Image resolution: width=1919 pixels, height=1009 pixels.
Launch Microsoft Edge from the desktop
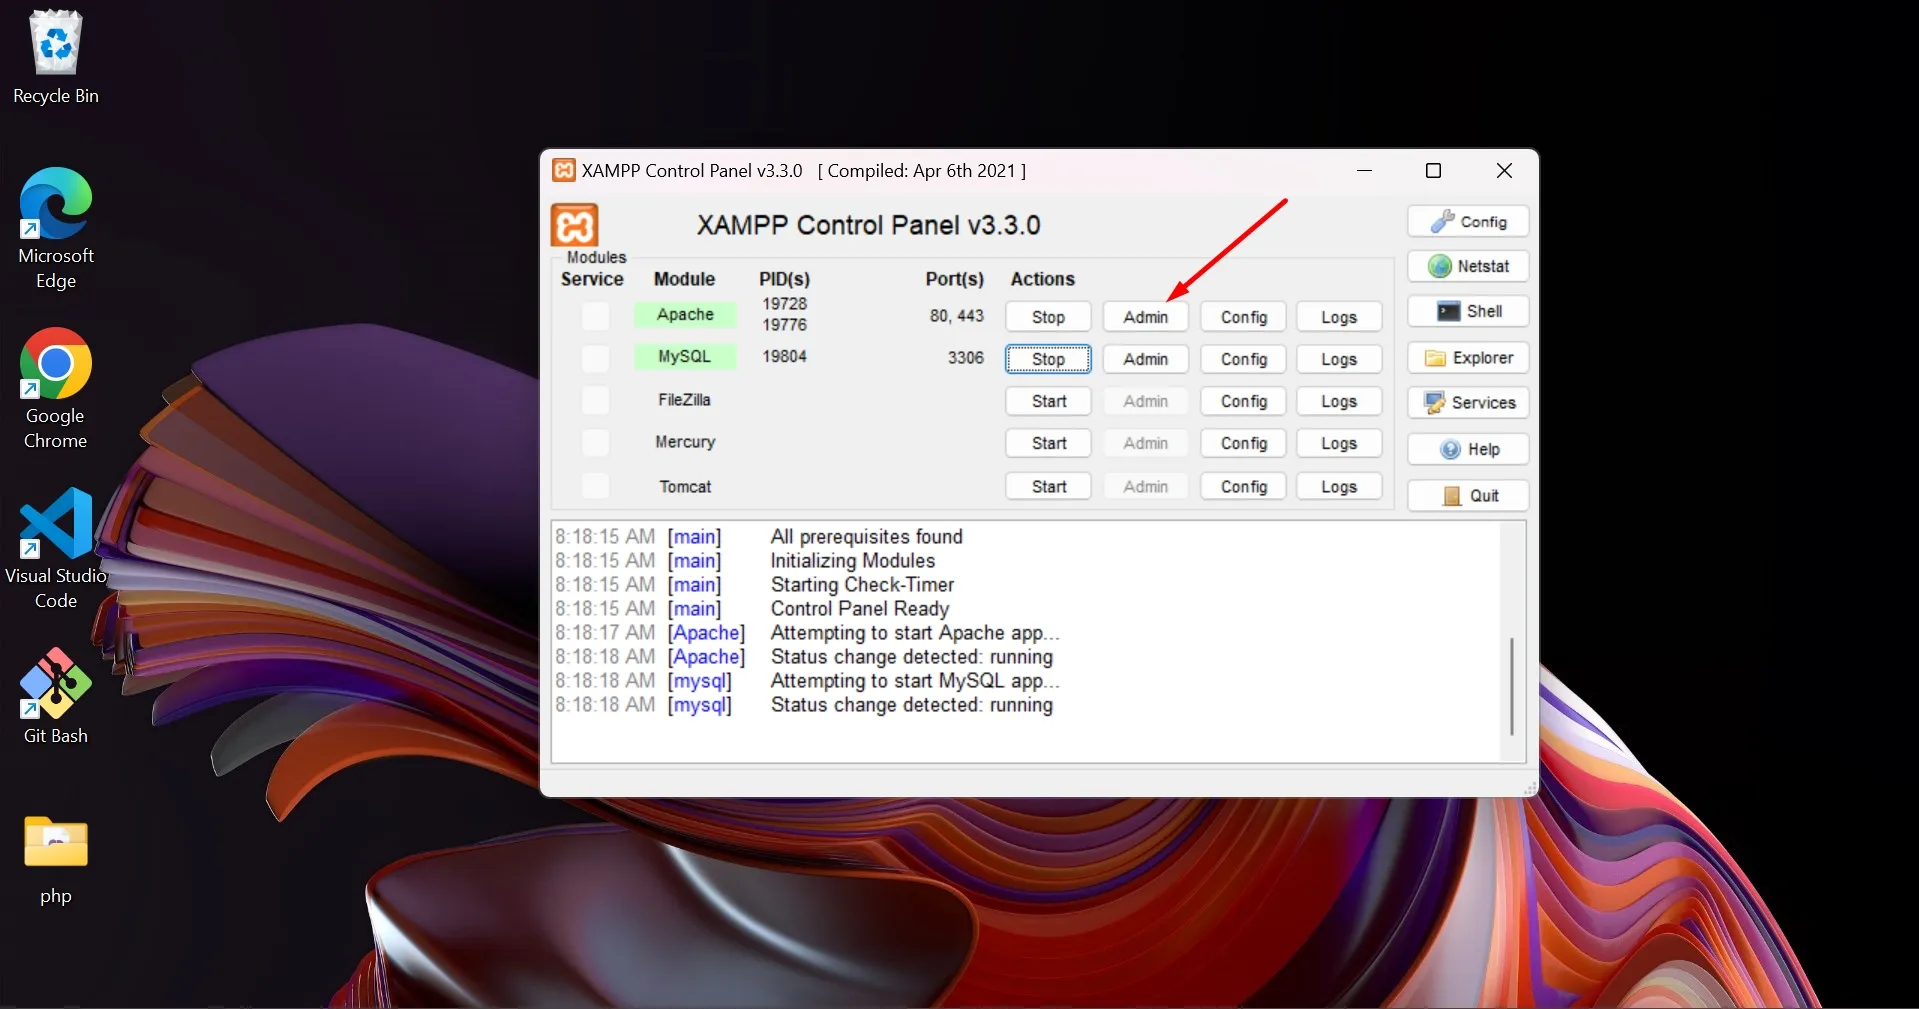[x=56, y=229]
